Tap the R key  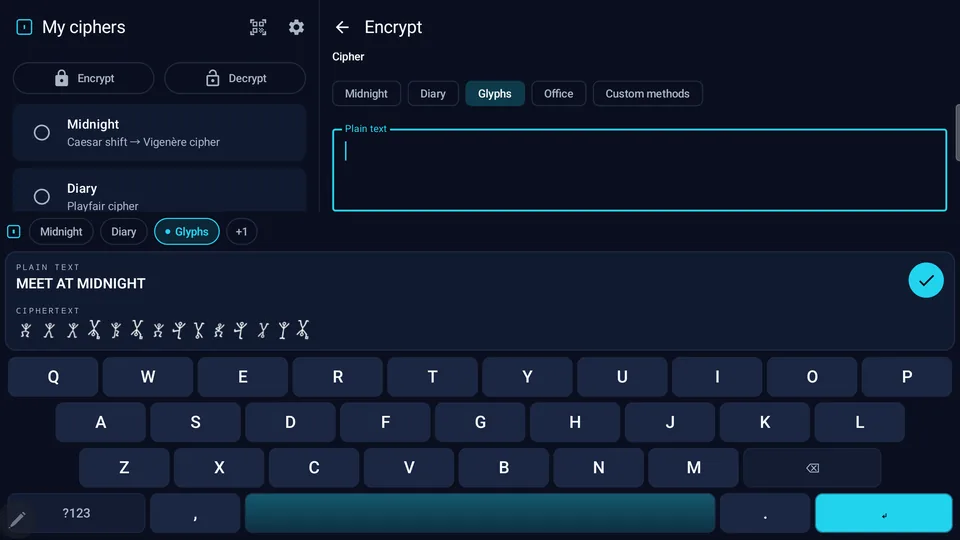coord(337,377)
